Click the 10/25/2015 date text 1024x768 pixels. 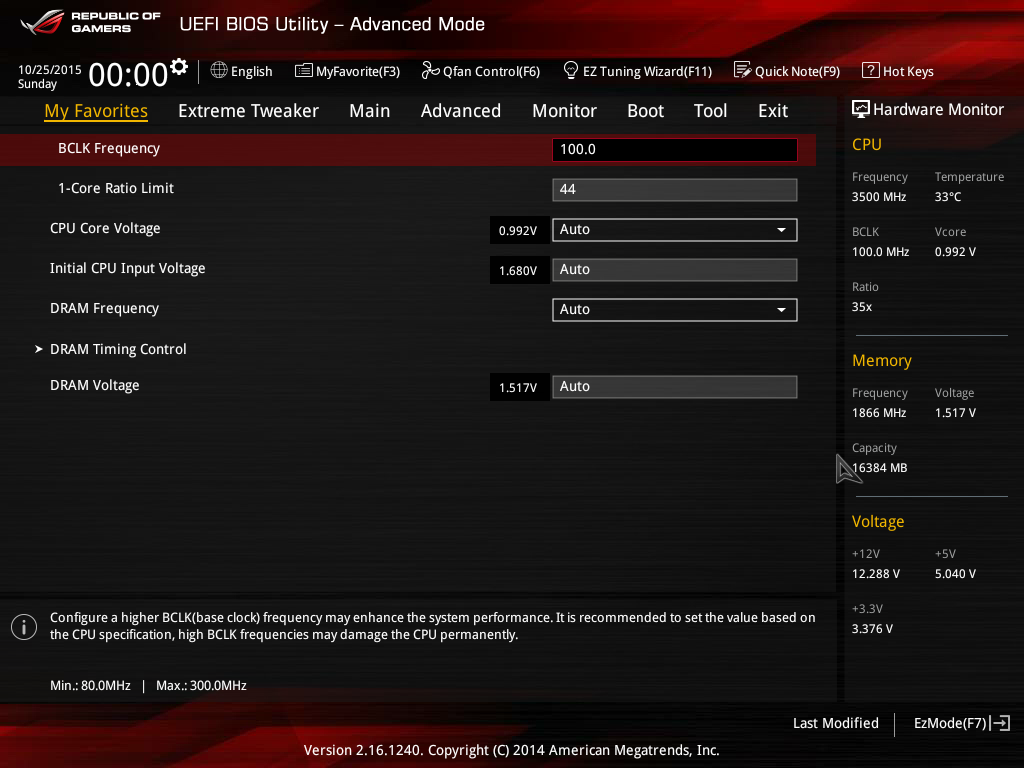[50, 69]
